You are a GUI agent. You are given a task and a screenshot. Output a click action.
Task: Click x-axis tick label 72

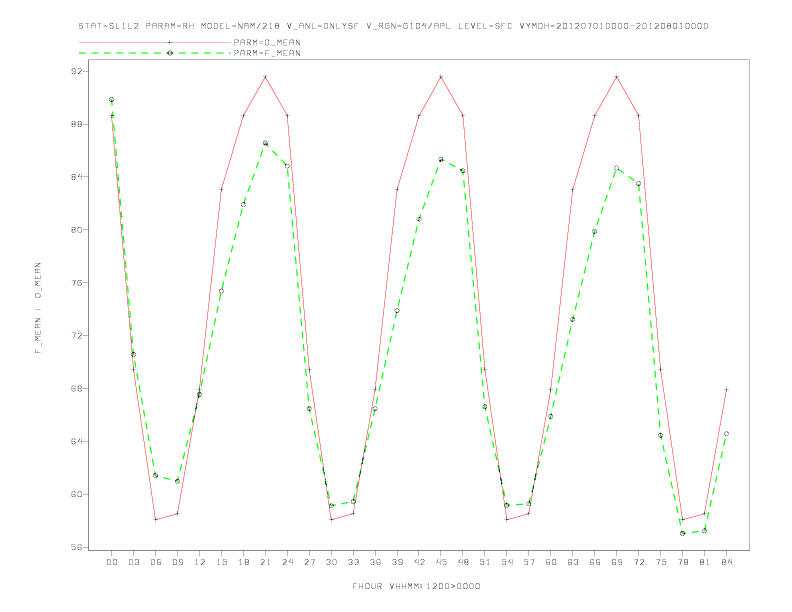coord(639,562)
